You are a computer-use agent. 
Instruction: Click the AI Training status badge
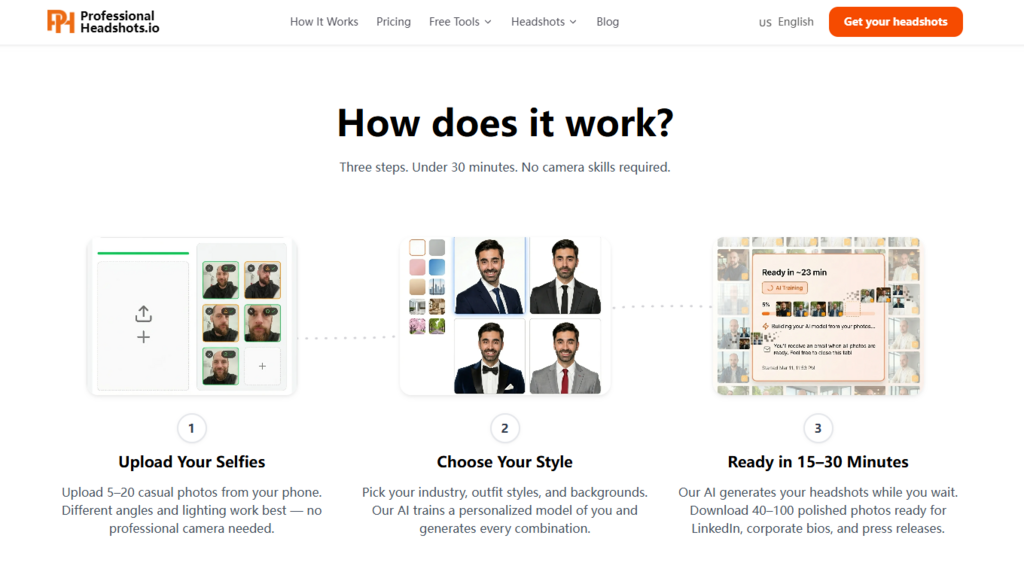pyautogui.click(x=784, y=288)
